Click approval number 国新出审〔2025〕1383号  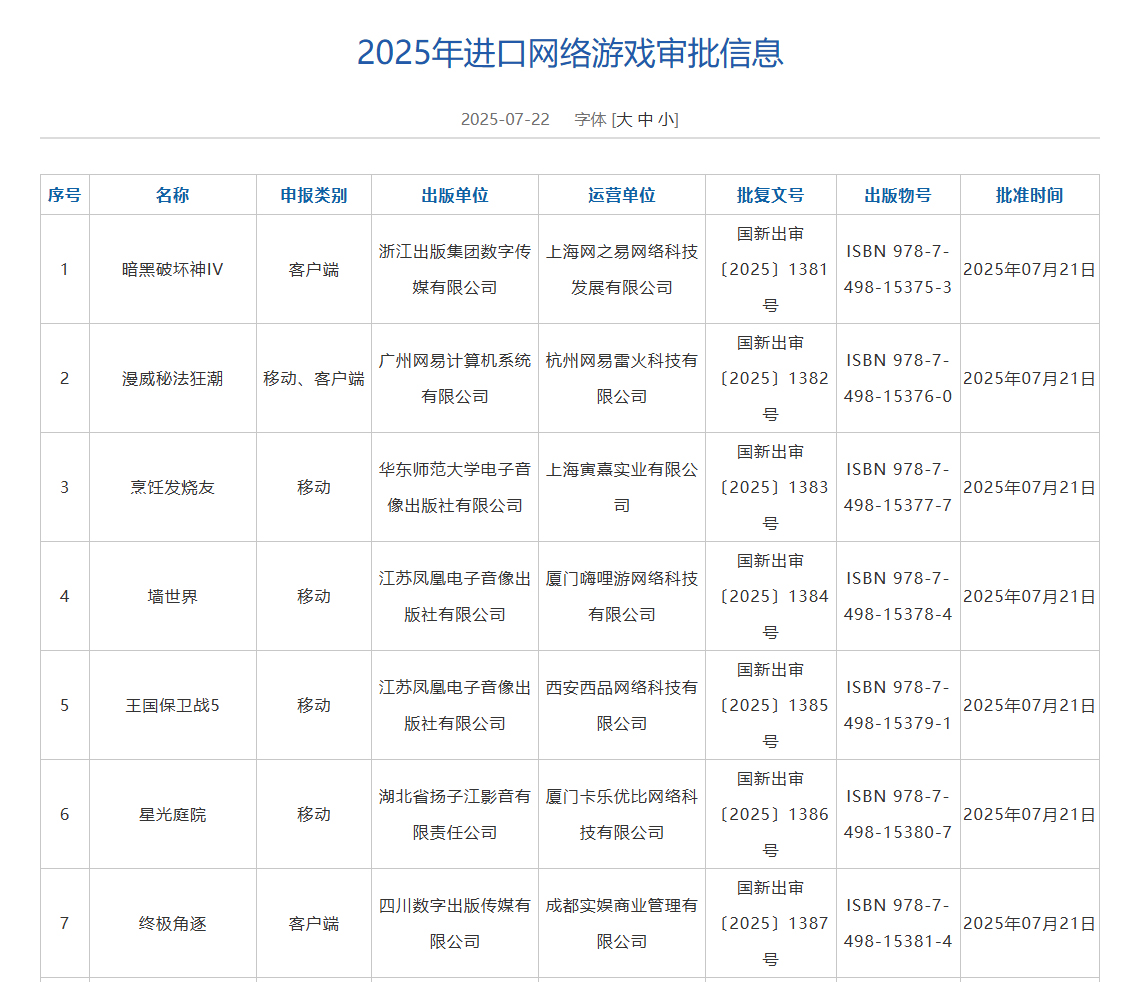(771, 488)
